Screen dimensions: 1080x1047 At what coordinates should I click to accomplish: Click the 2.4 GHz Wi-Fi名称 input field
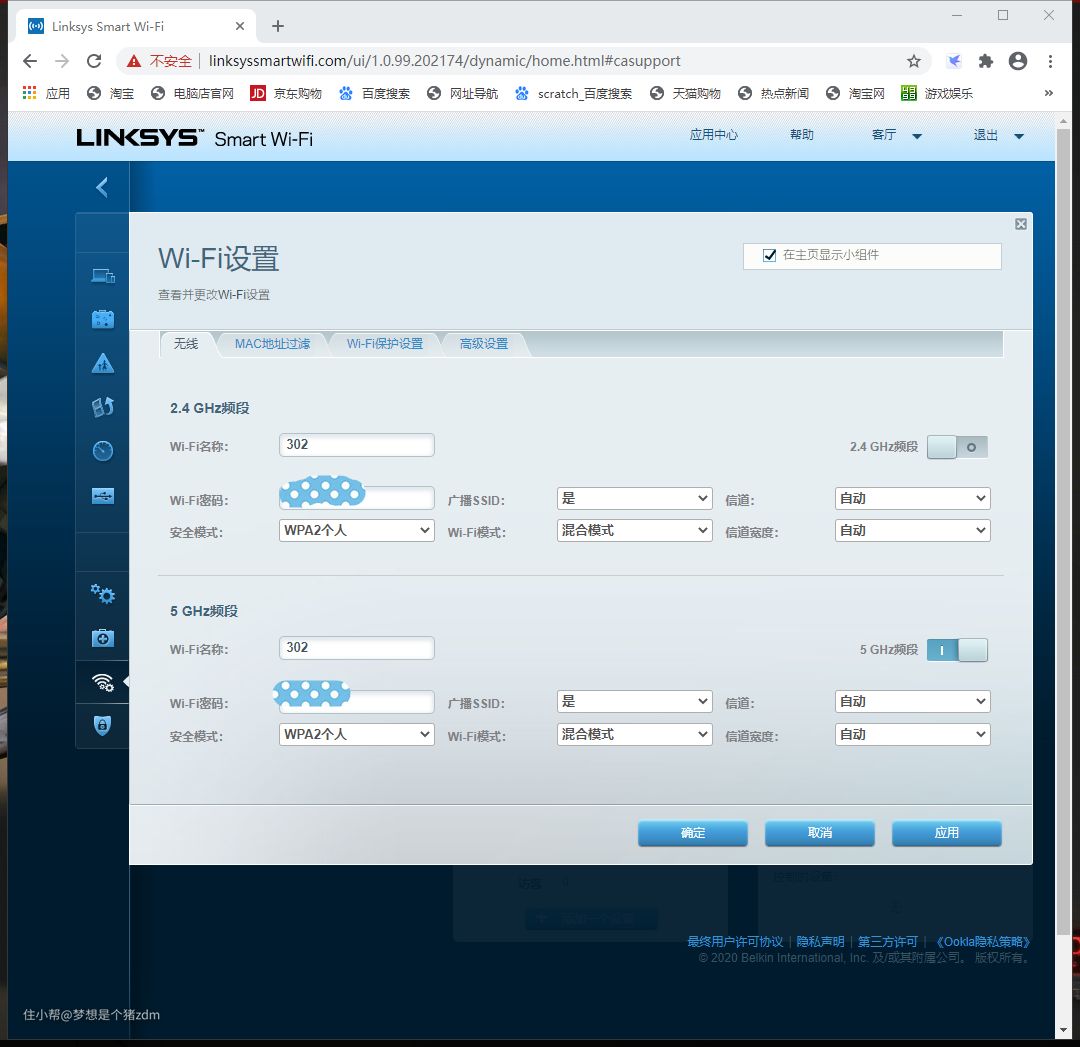coord(356,445)
